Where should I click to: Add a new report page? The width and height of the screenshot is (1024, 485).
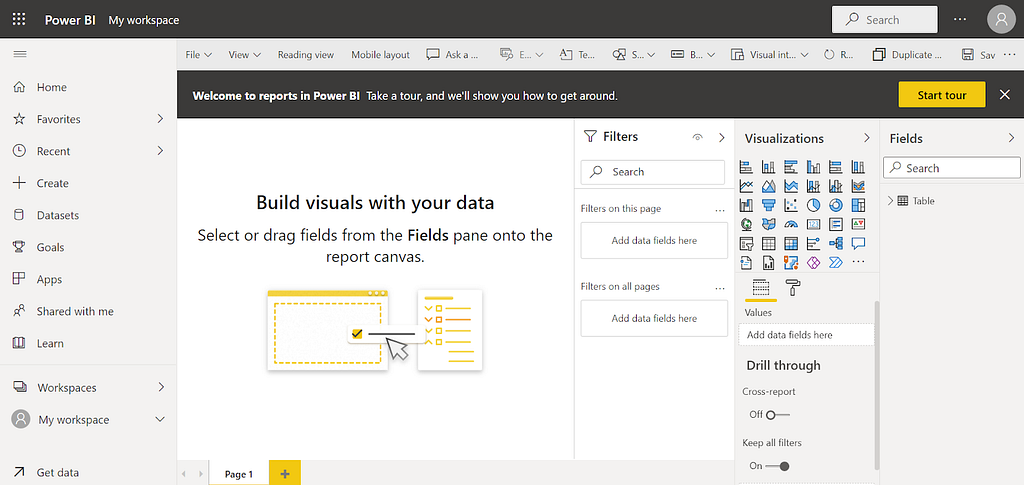tap(285, 474)
